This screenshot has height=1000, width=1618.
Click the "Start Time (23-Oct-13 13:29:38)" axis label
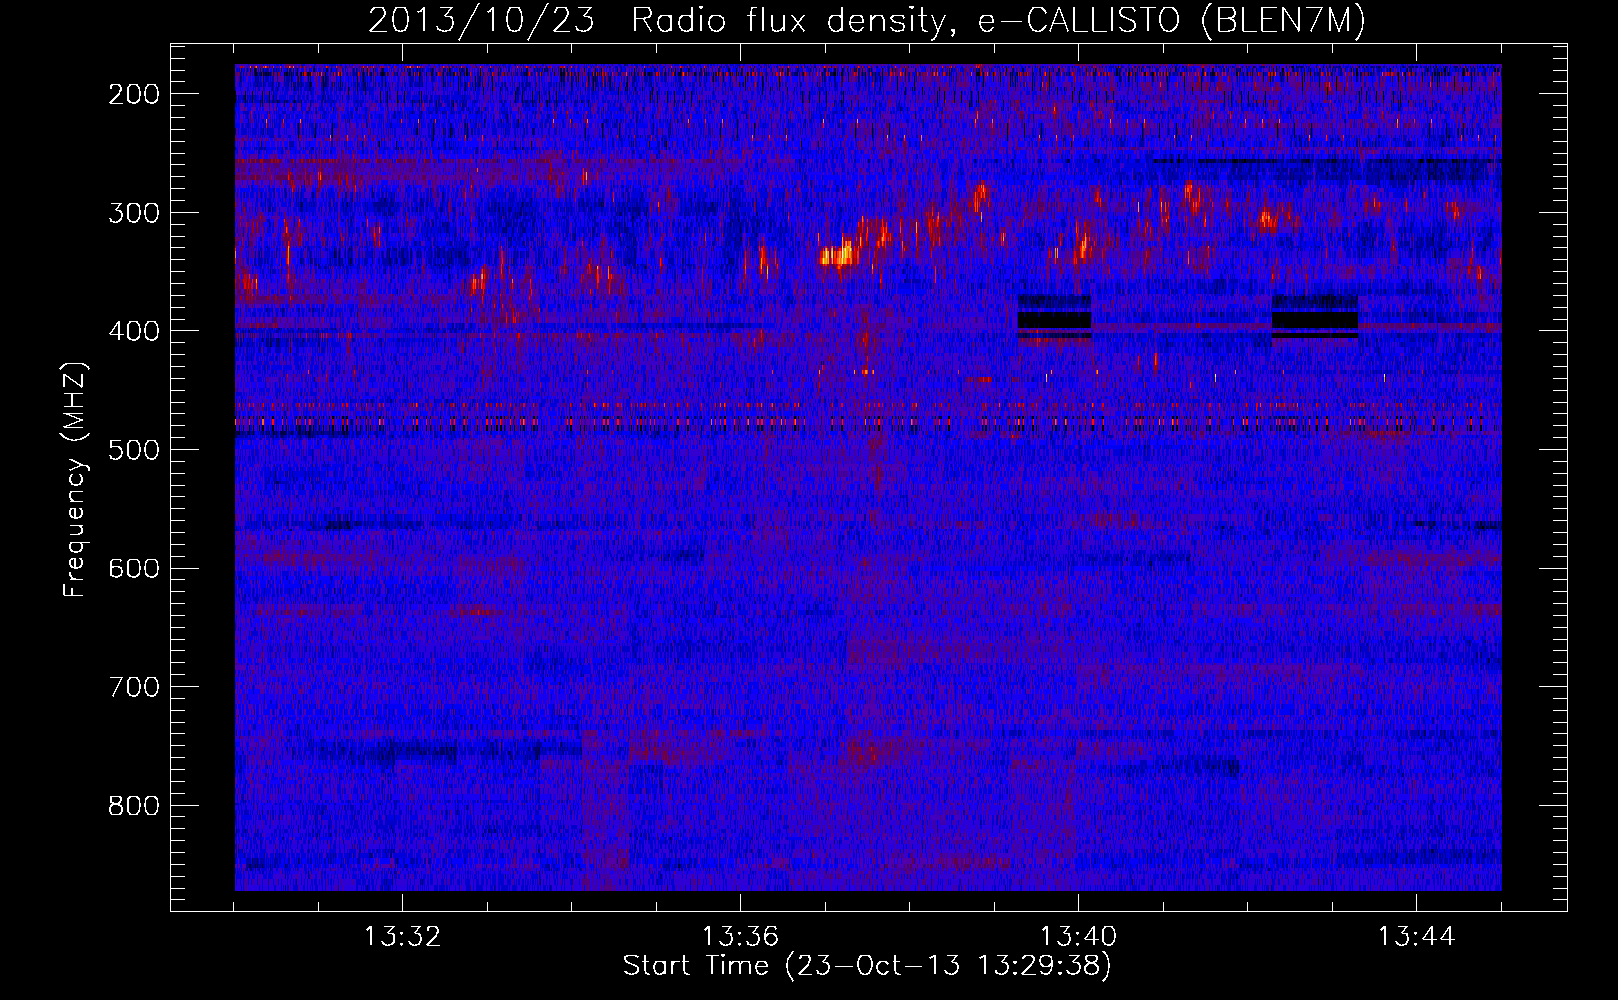867,966
